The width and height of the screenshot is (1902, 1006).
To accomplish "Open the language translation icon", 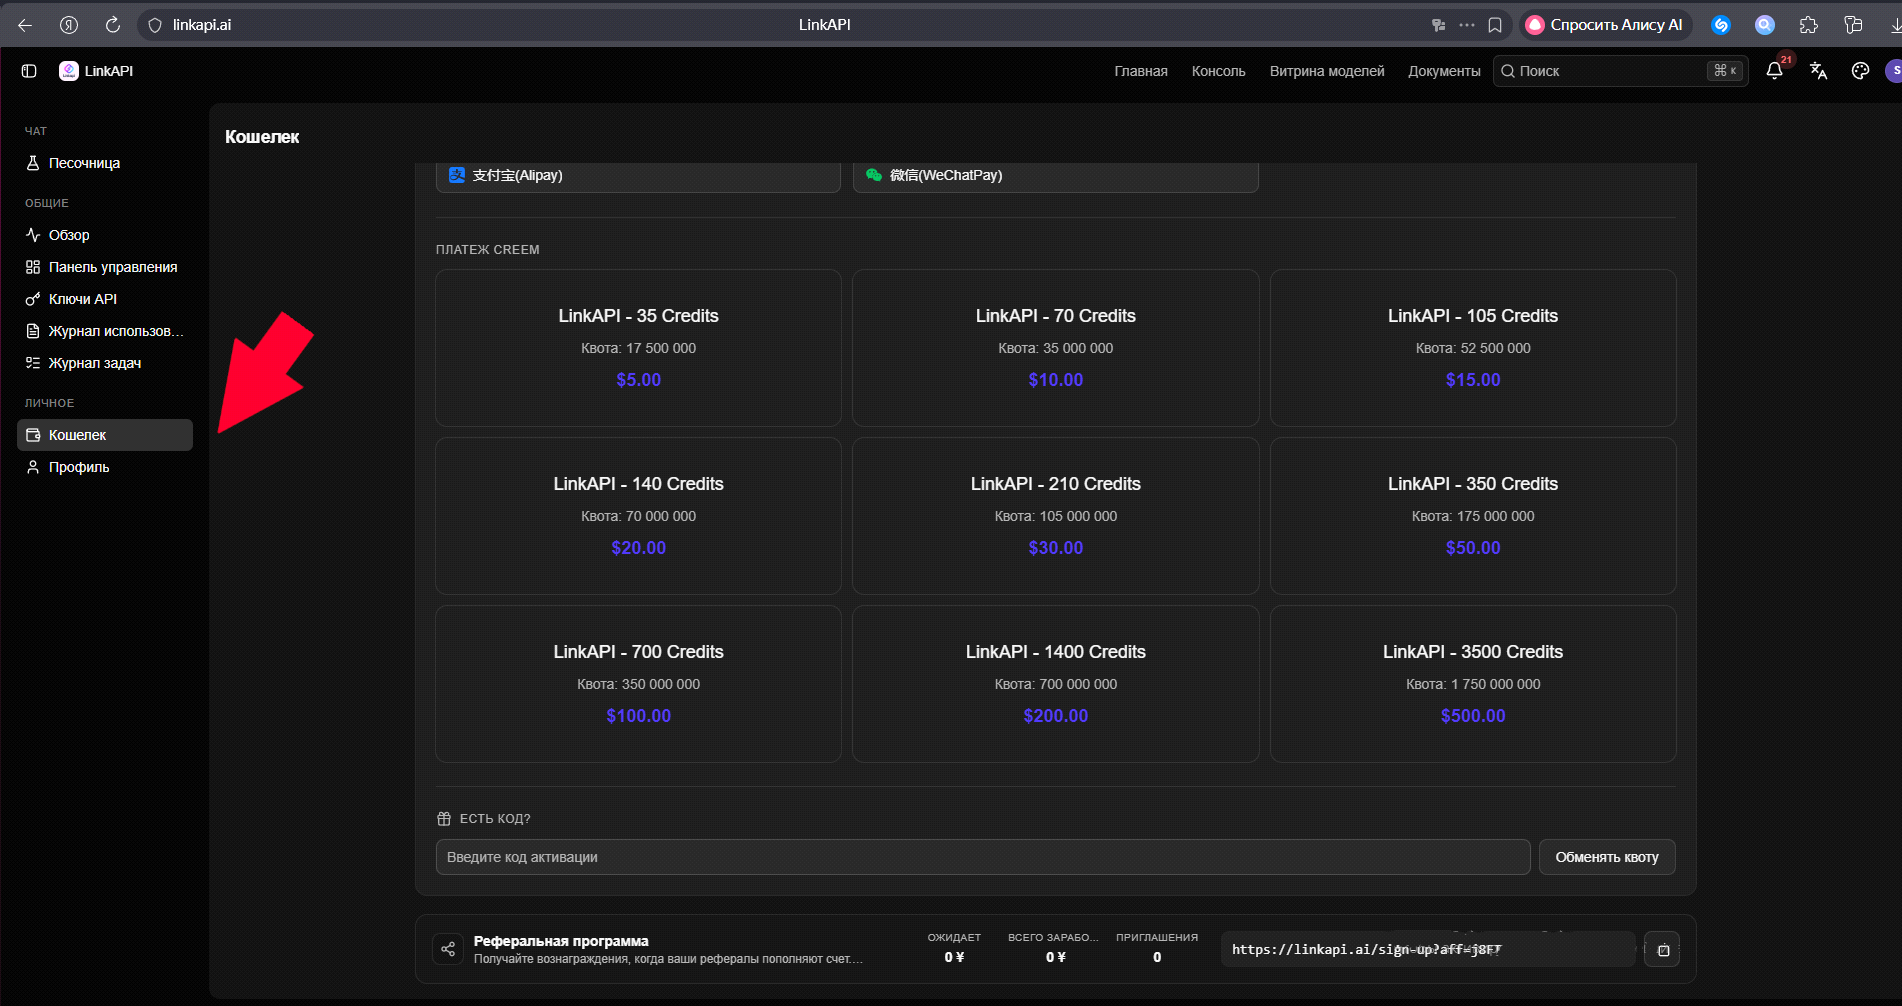I will [1819, 71].
